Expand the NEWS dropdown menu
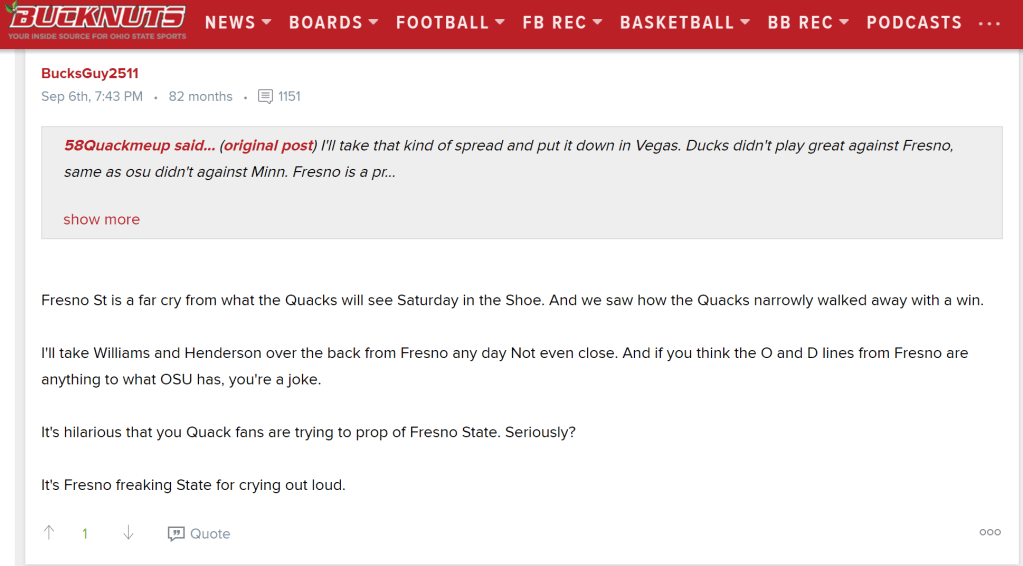 (x=238, y=22)
